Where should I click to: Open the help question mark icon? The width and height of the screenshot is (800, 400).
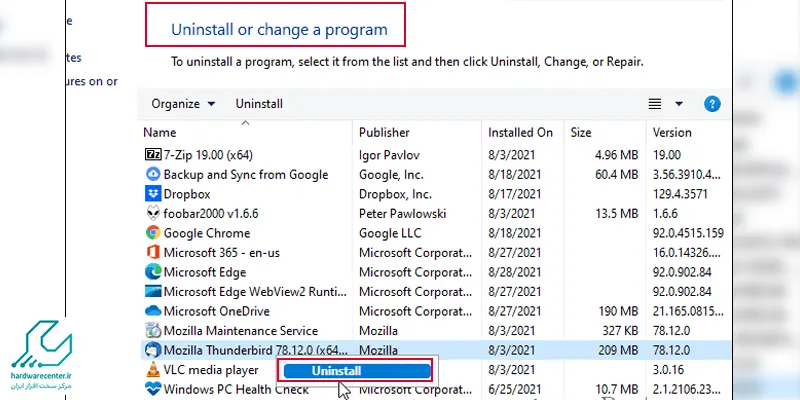(712, 104)
